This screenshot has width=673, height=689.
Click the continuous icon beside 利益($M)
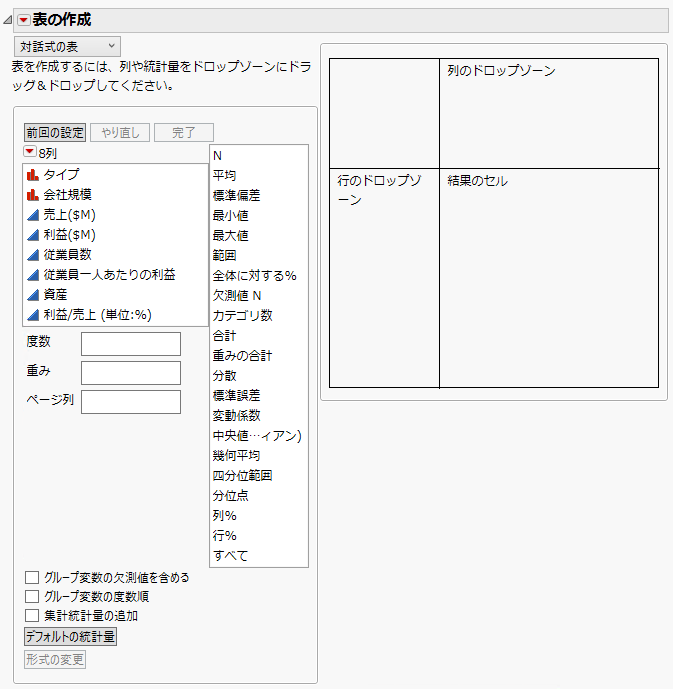(33, 234)
